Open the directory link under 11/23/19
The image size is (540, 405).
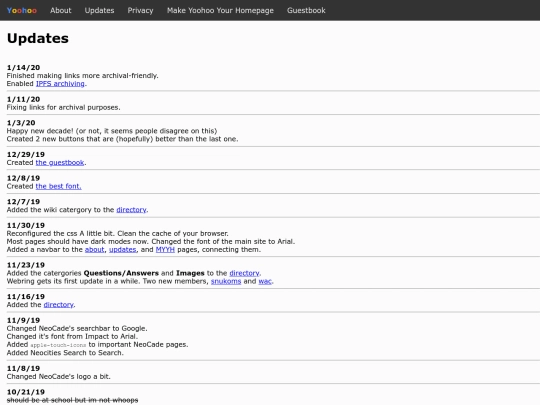(245, 273)
